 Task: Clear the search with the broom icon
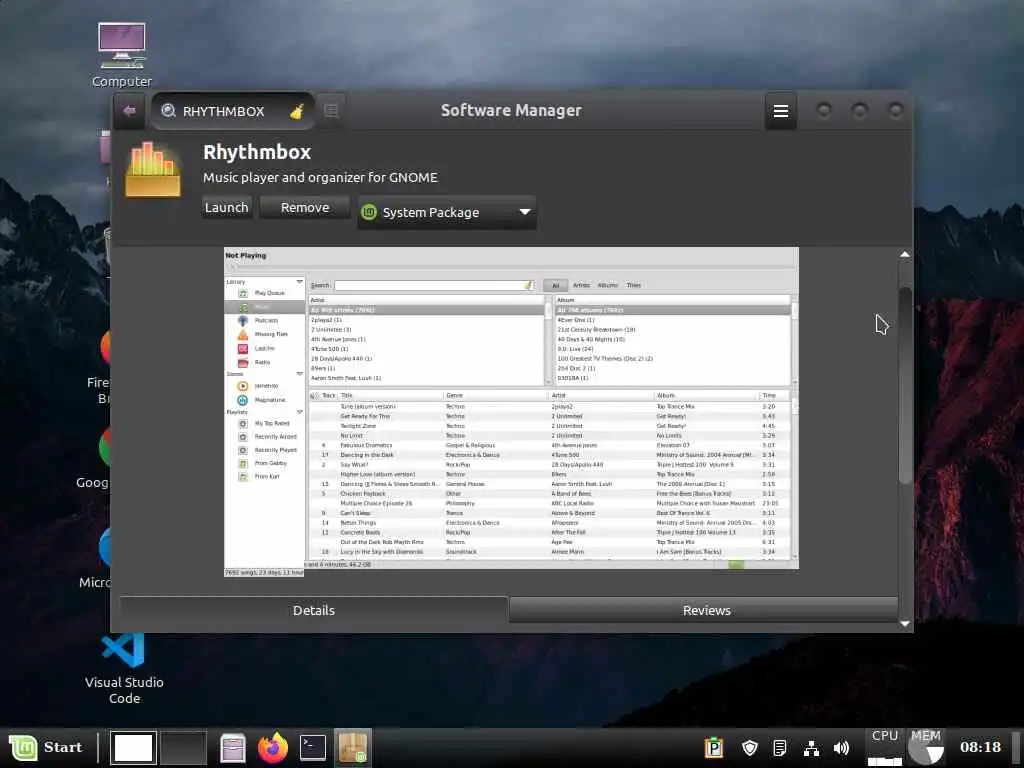click(297, 111)
